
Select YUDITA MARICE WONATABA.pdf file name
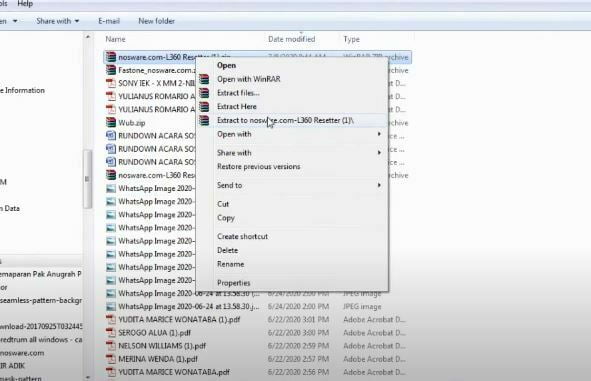coord(174,372)
